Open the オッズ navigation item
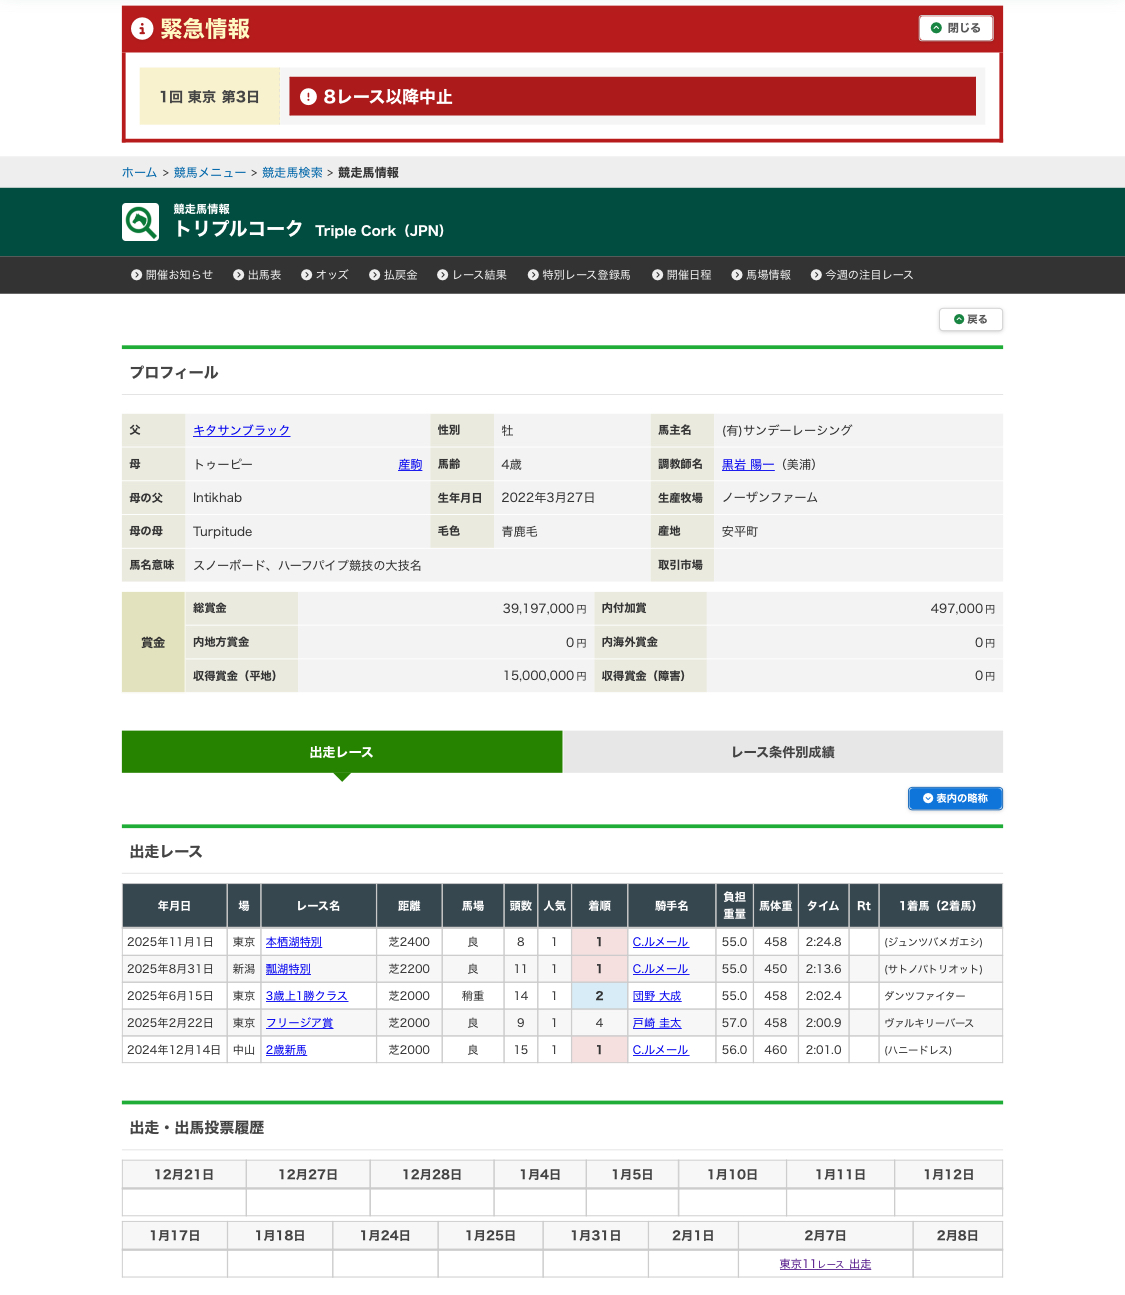This screenshot has height=1295, width=1125. click(325, 275)
